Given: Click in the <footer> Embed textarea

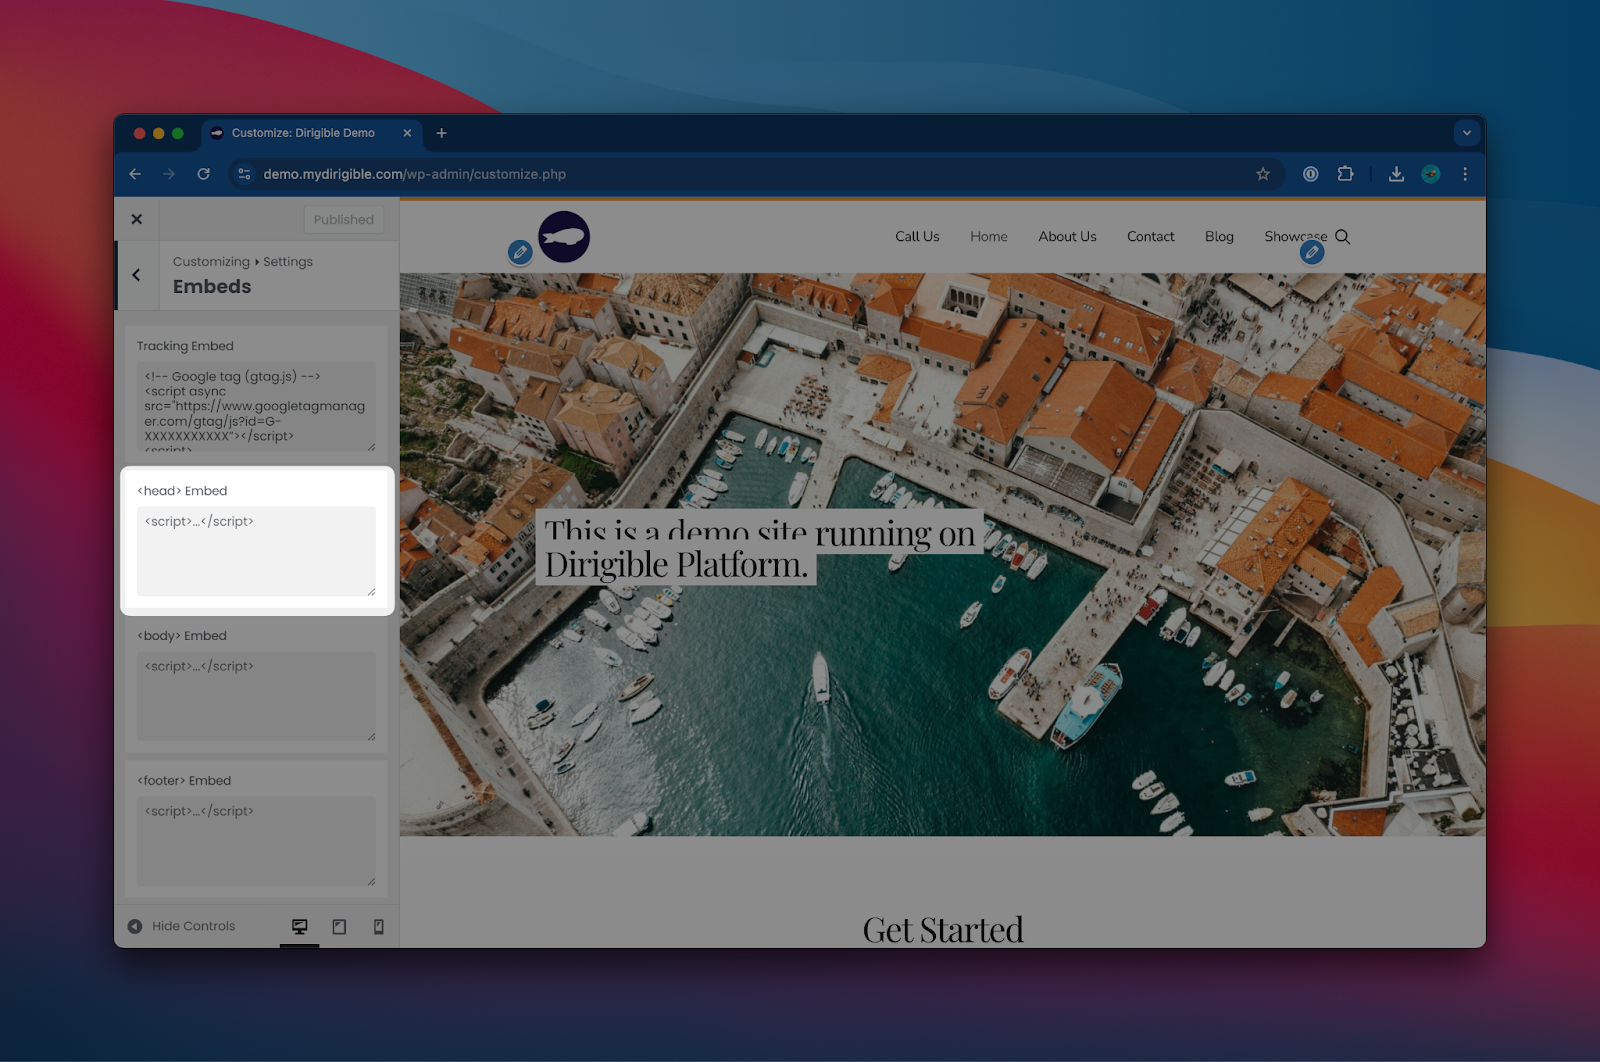Looking at the screenshot, I should tap(256, 841).
